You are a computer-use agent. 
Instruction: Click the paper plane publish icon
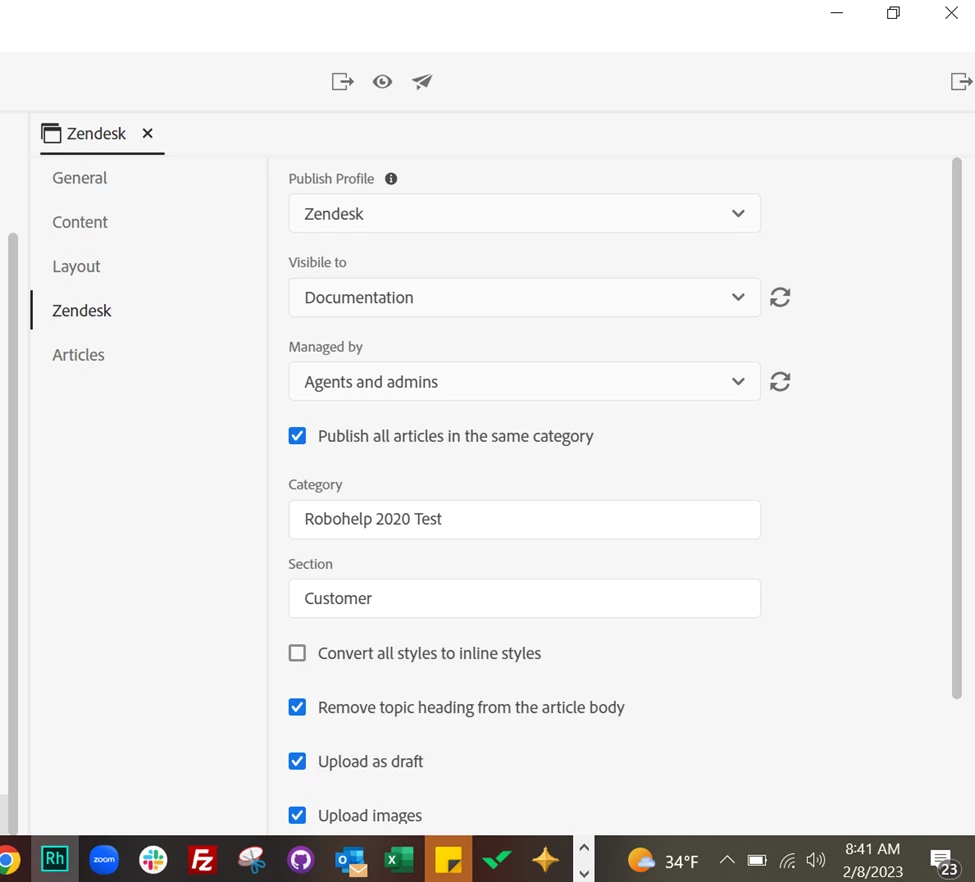tap(422, 81)
